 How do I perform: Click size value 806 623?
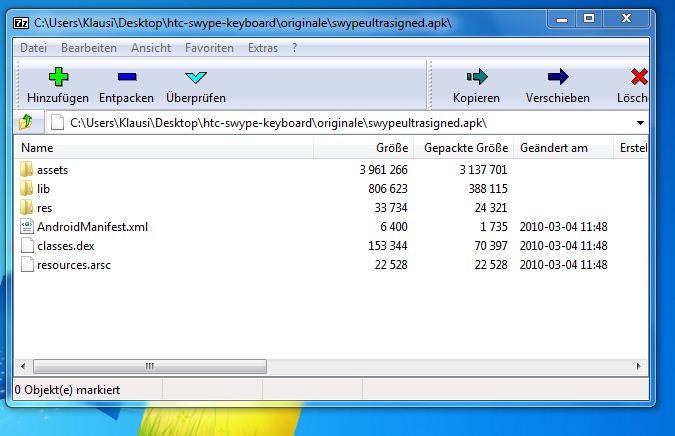coord(388,189)
